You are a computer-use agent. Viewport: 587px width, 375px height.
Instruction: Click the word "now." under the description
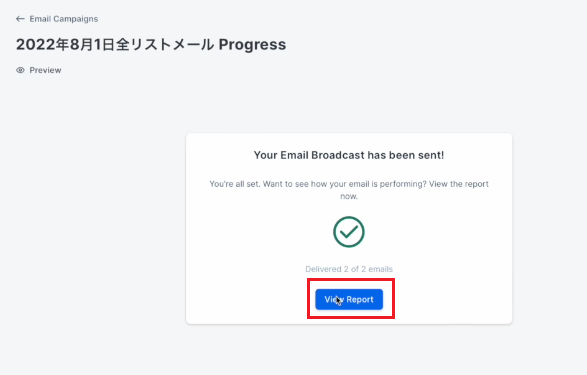pos(349,196)
